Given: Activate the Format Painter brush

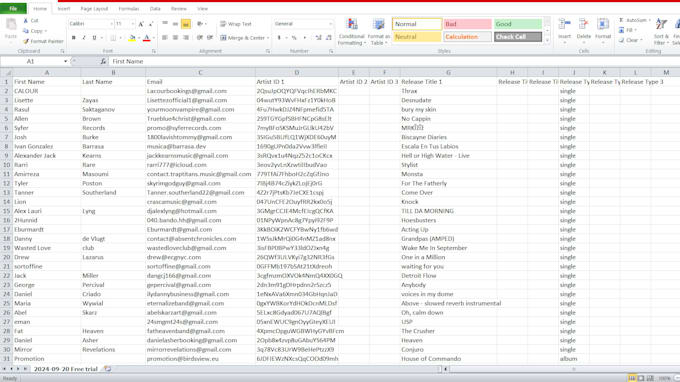Looking at the screenshot, I should coord(43,41).
